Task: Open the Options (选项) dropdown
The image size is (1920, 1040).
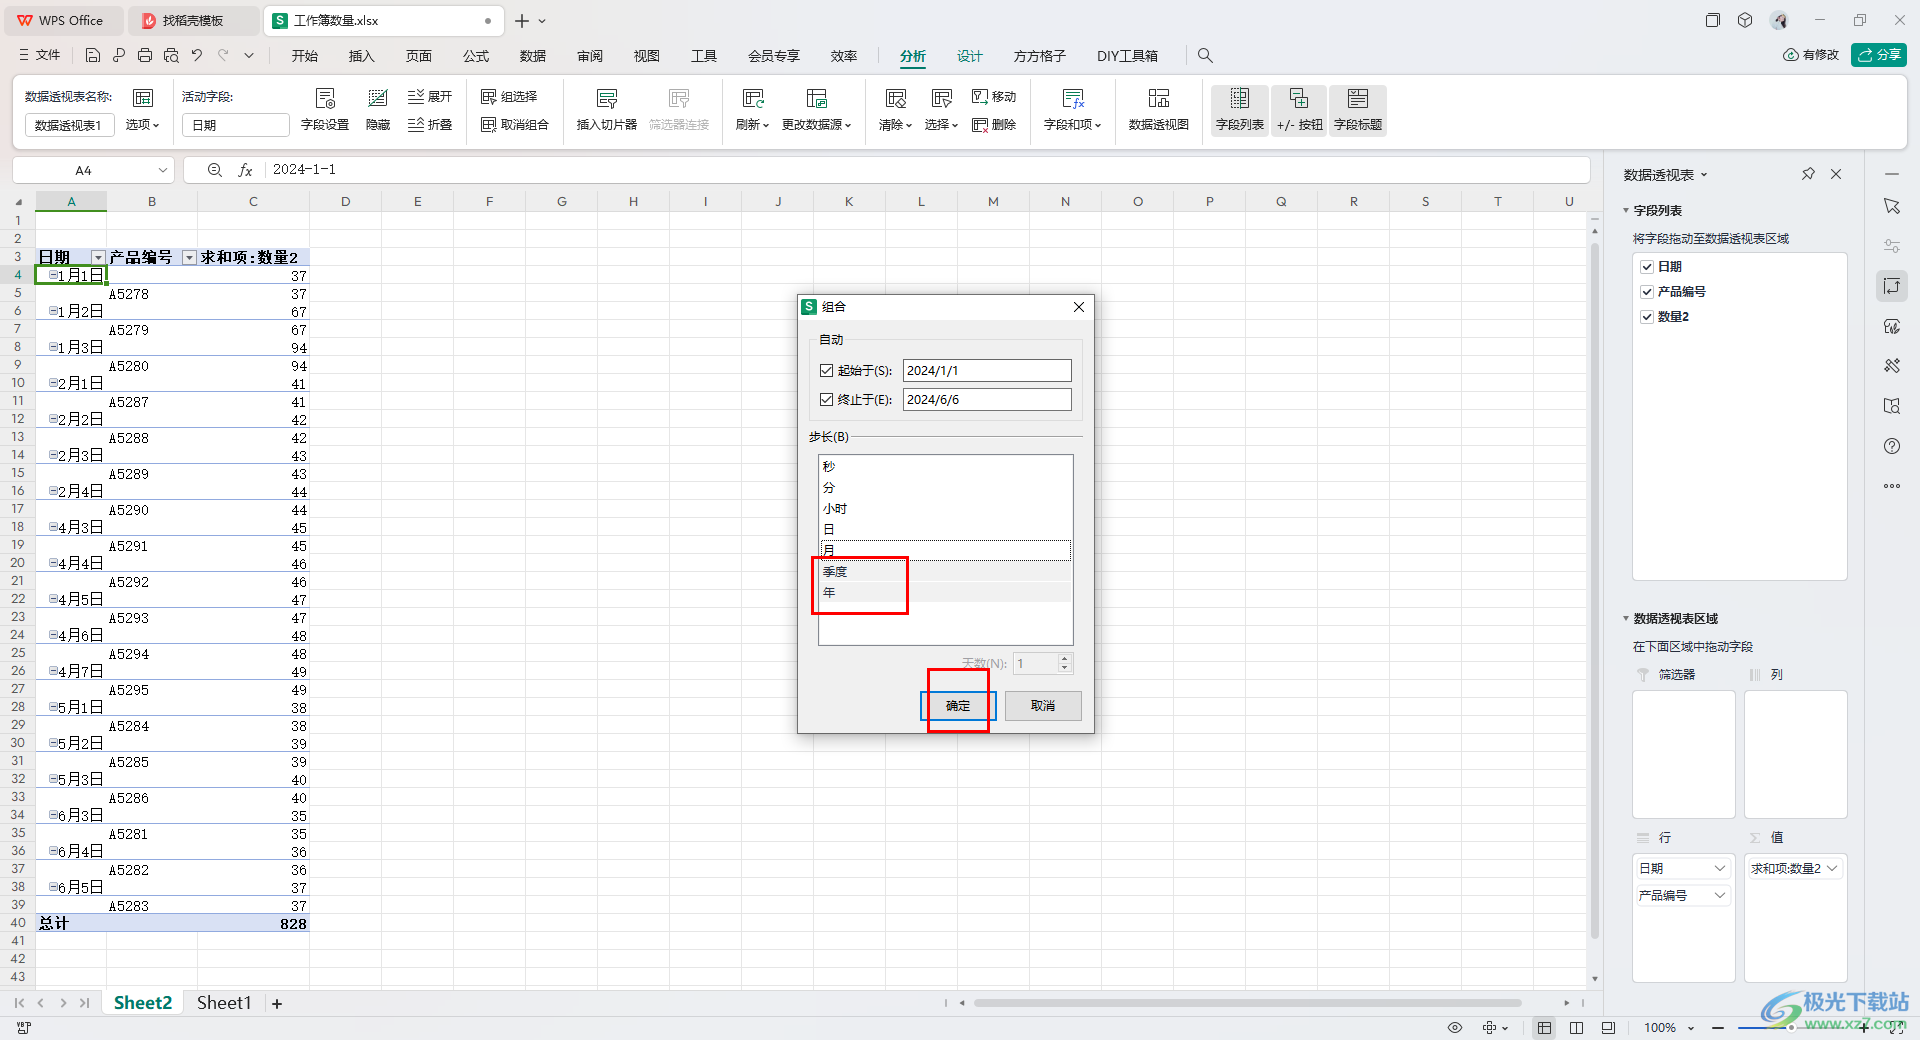Action: 142,125
